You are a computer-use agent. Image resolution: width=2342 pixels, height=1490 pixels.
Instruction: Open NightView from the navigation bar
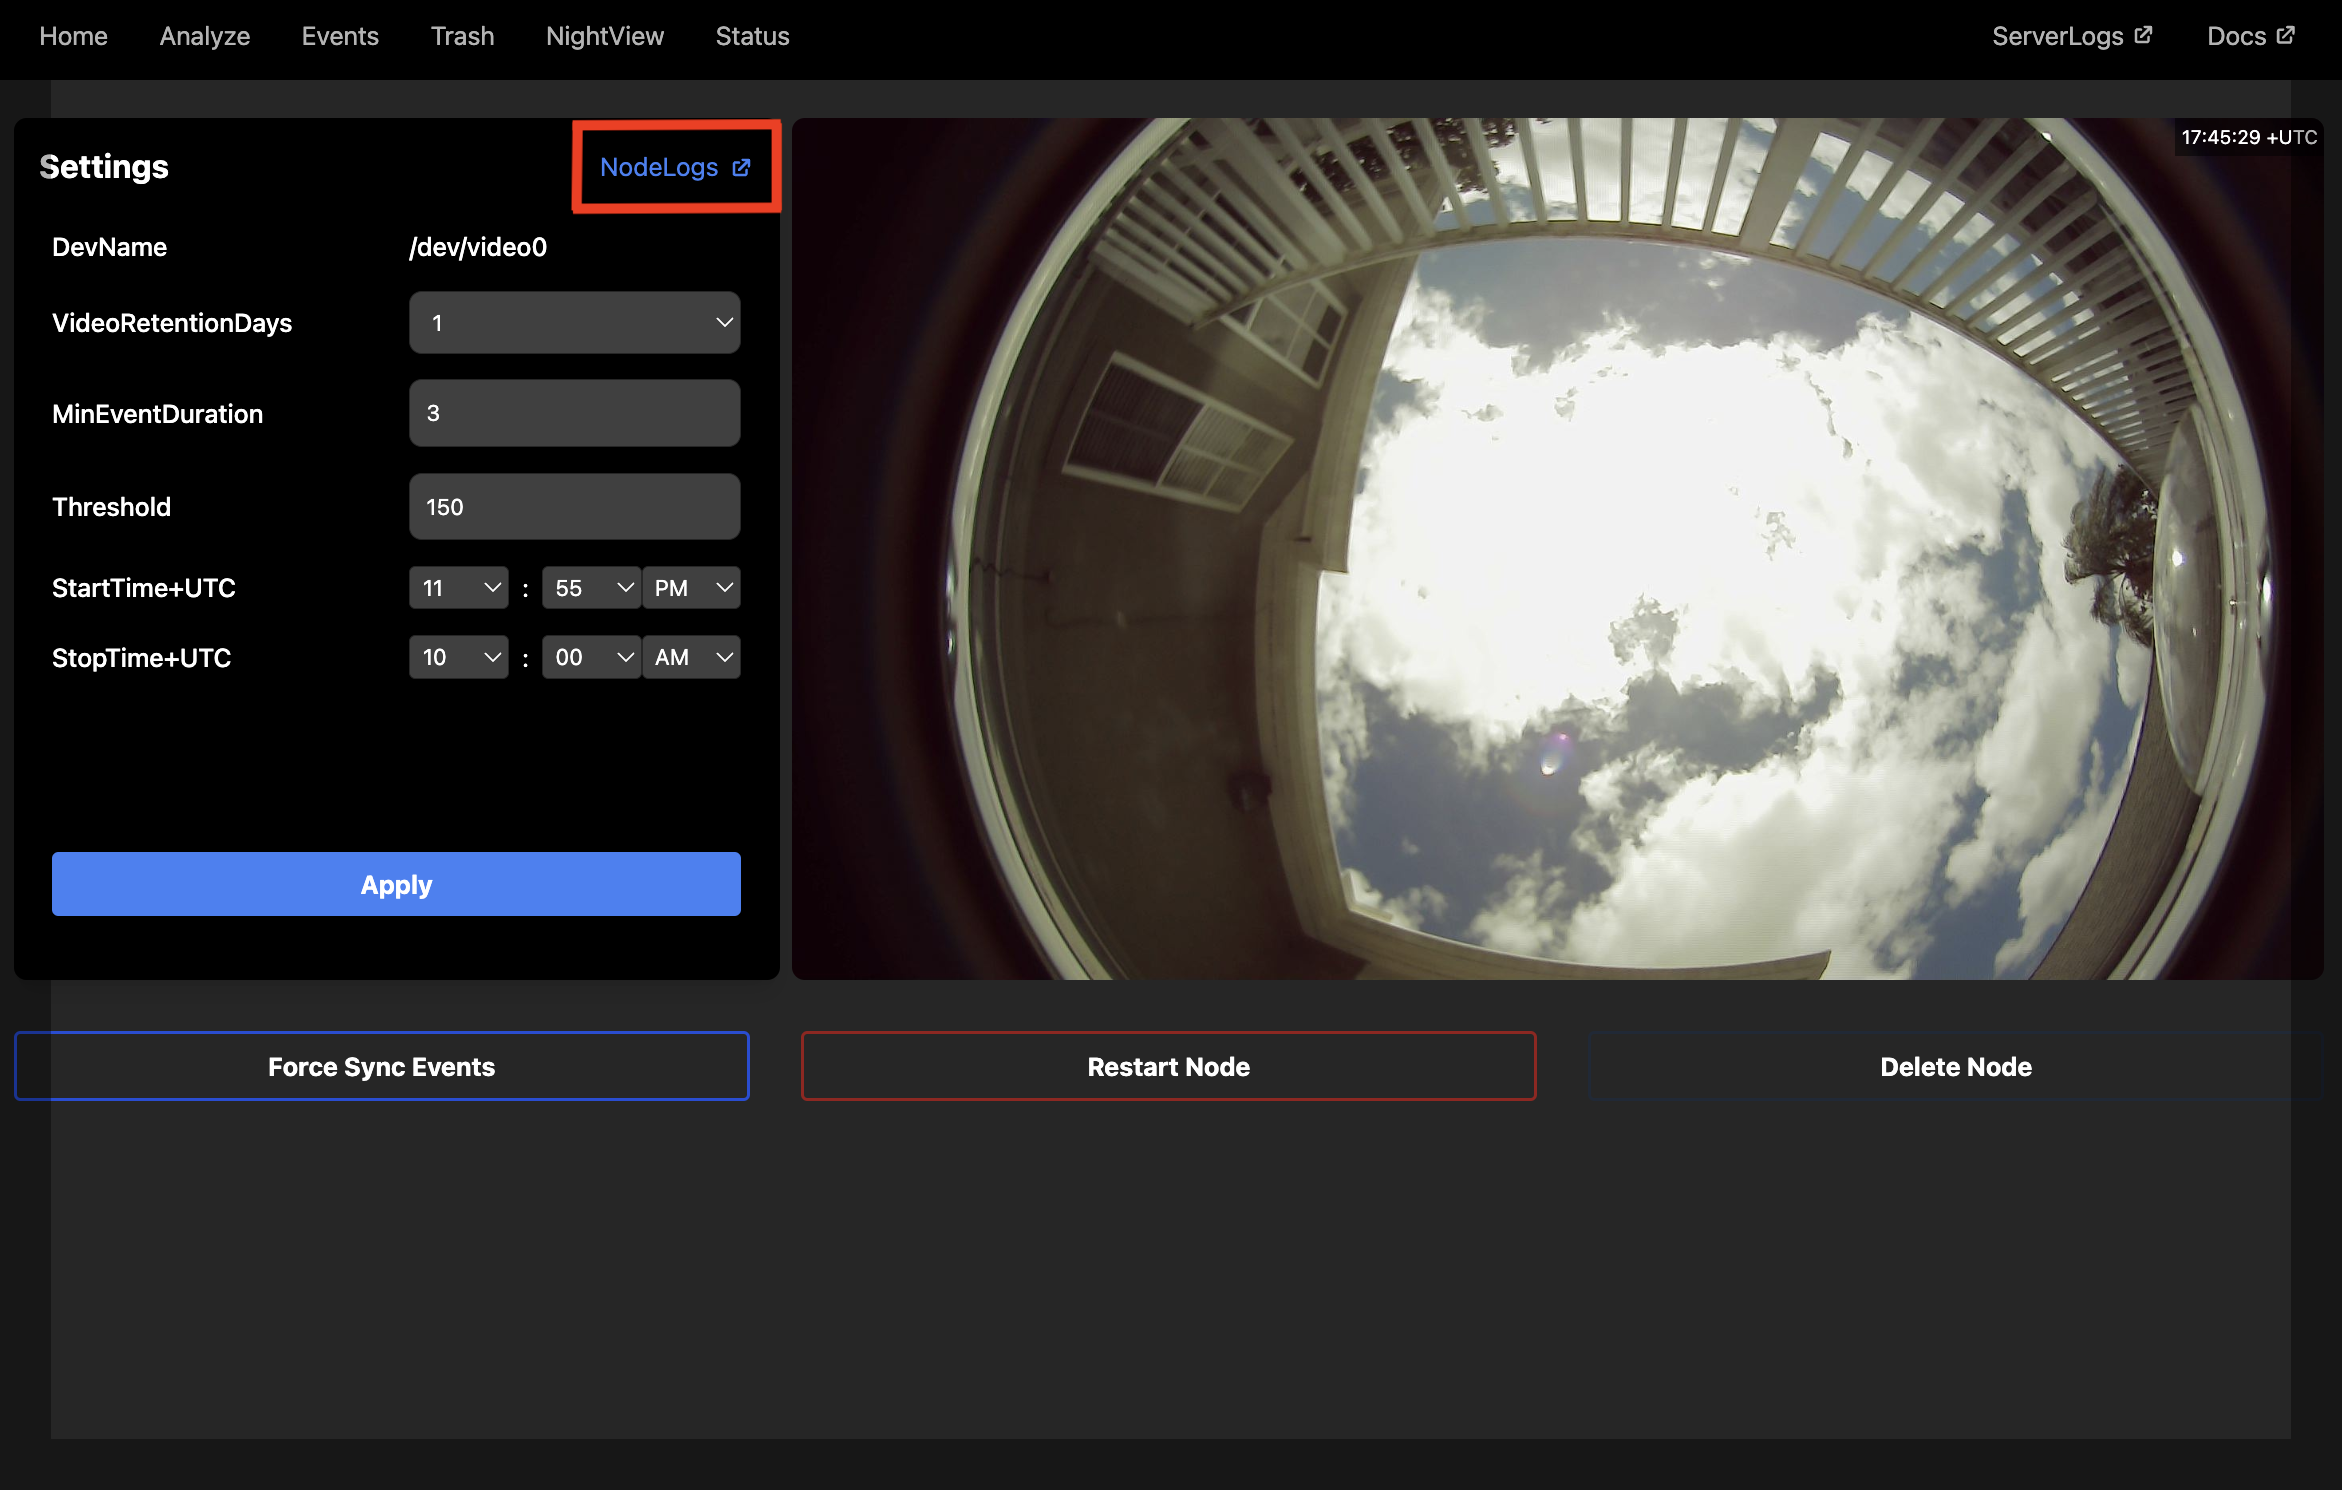pos(604,36)
